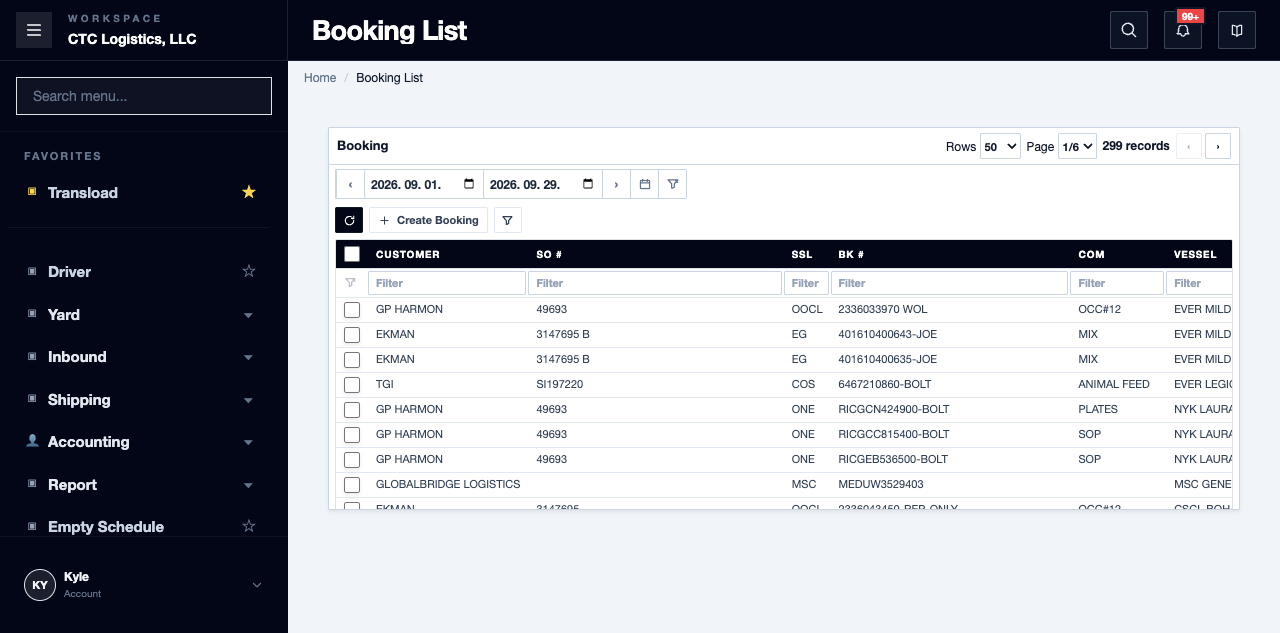Expand the Shipping menu chevron
1280x633 pixels.
pyautogui.click(x=248, y=400)
